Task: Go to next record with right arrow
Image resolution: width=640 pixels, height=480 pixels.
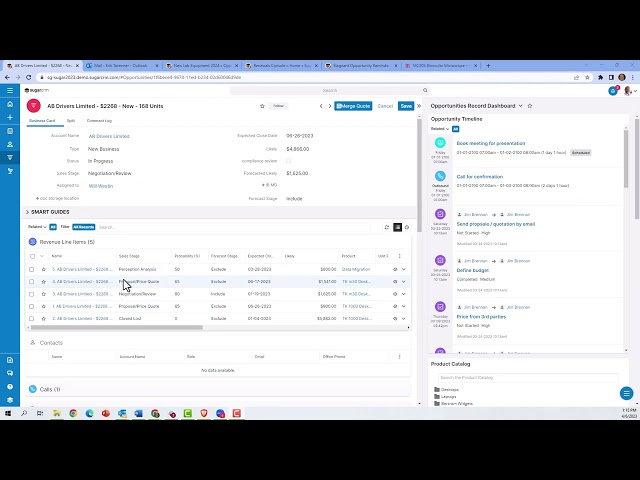Action: (330, 106)
